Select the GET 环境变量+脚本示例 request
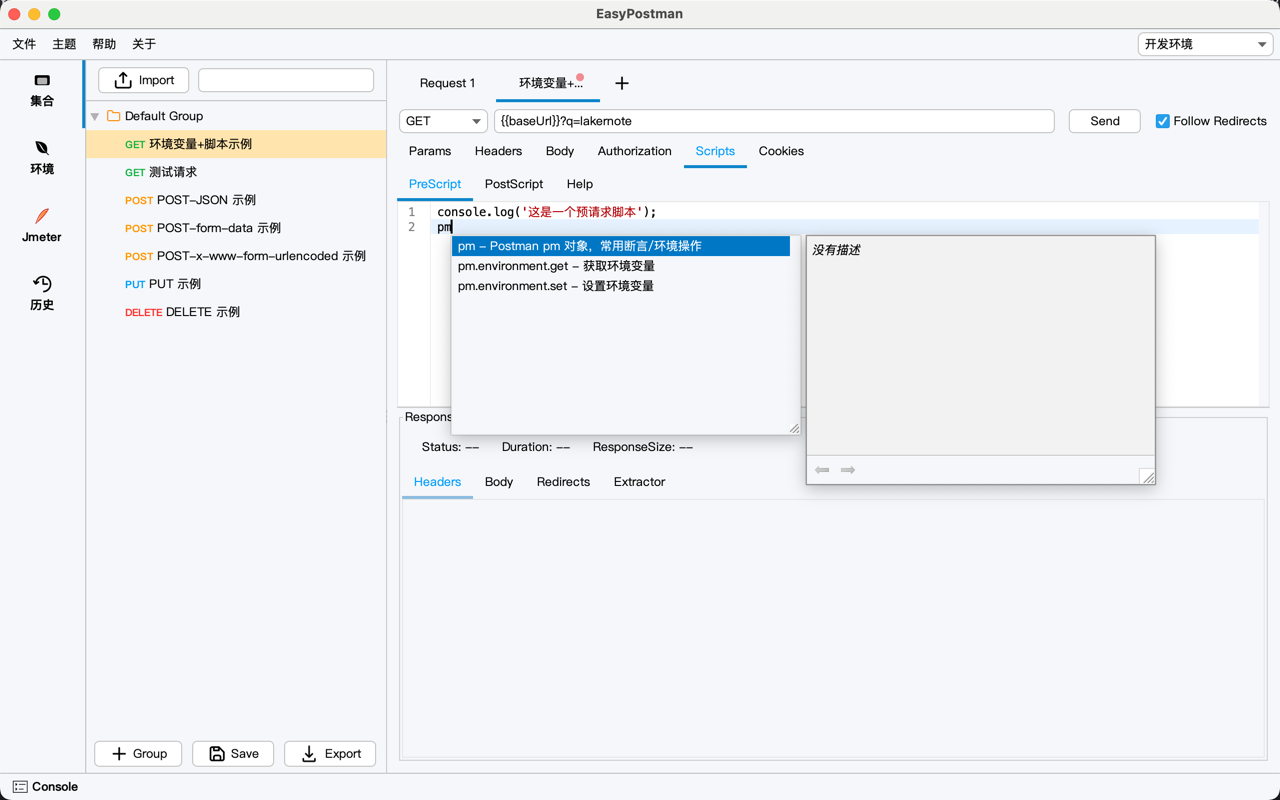 click(236, 144)
